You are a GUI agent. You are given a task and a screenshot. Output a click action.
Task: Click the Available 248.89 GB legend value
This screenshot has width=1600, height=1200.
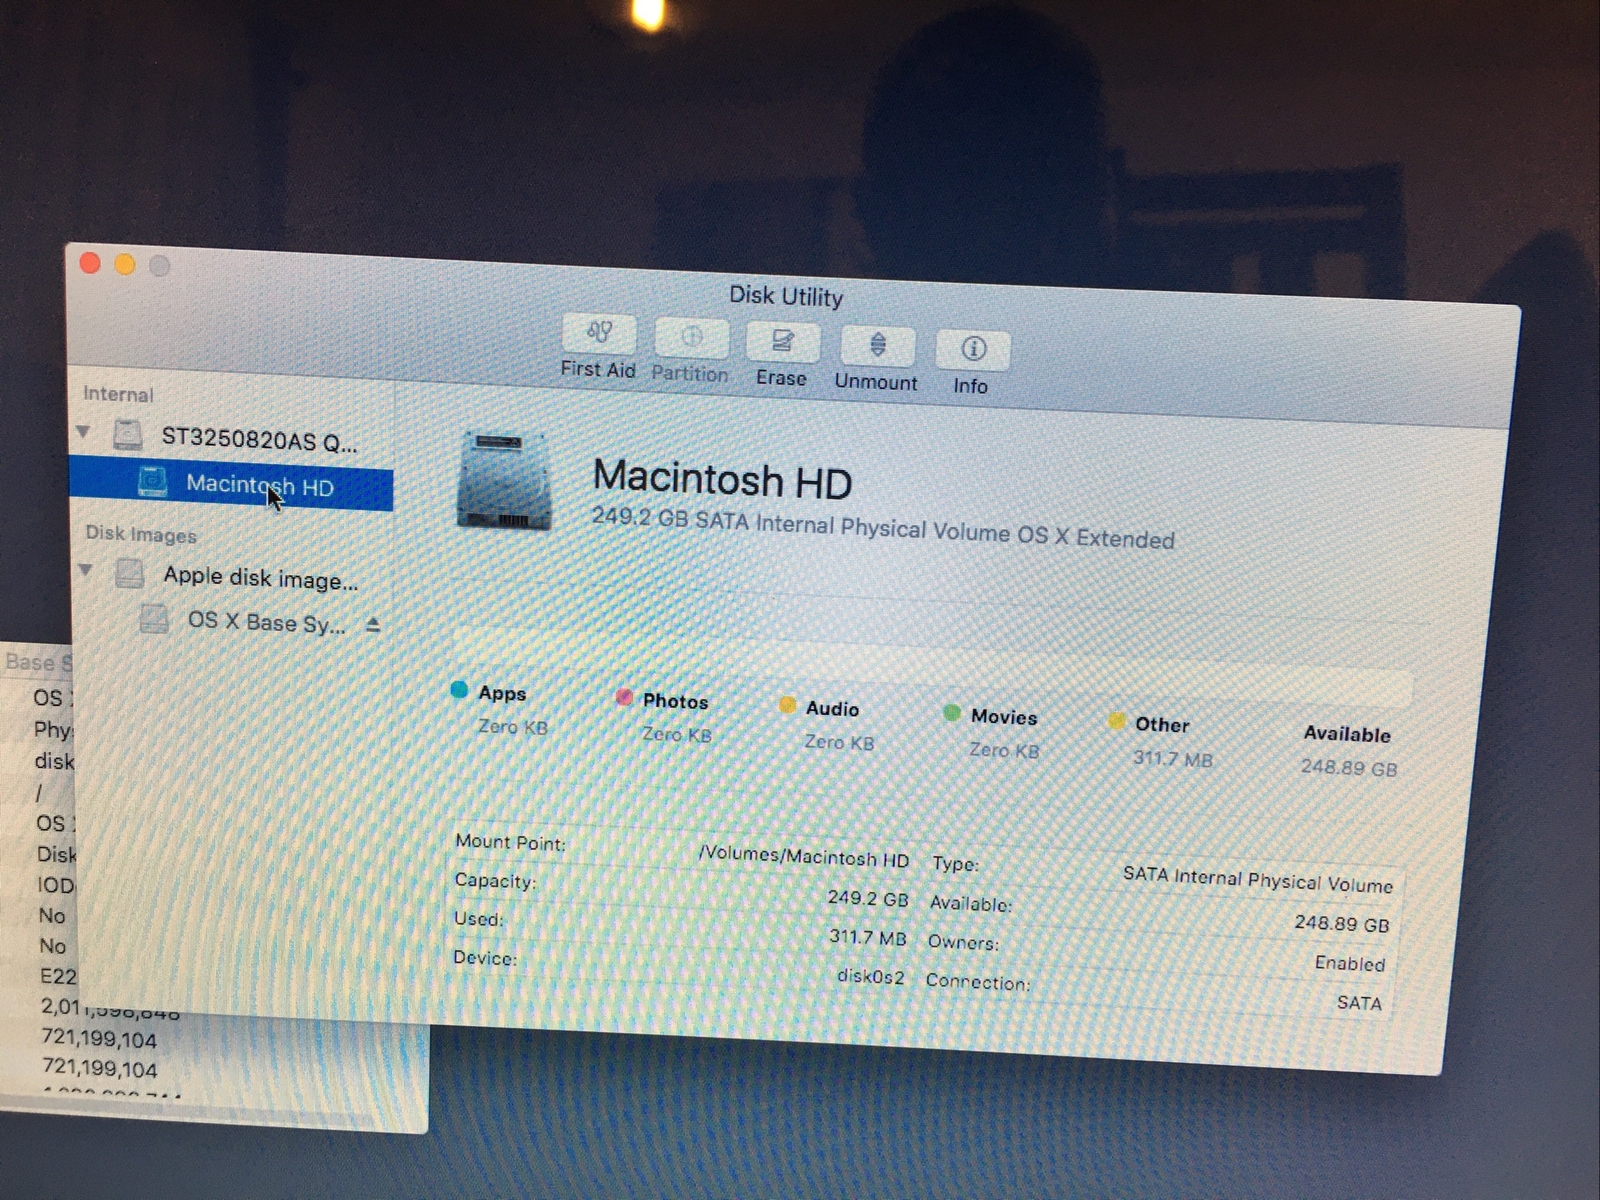[1348, 768]
